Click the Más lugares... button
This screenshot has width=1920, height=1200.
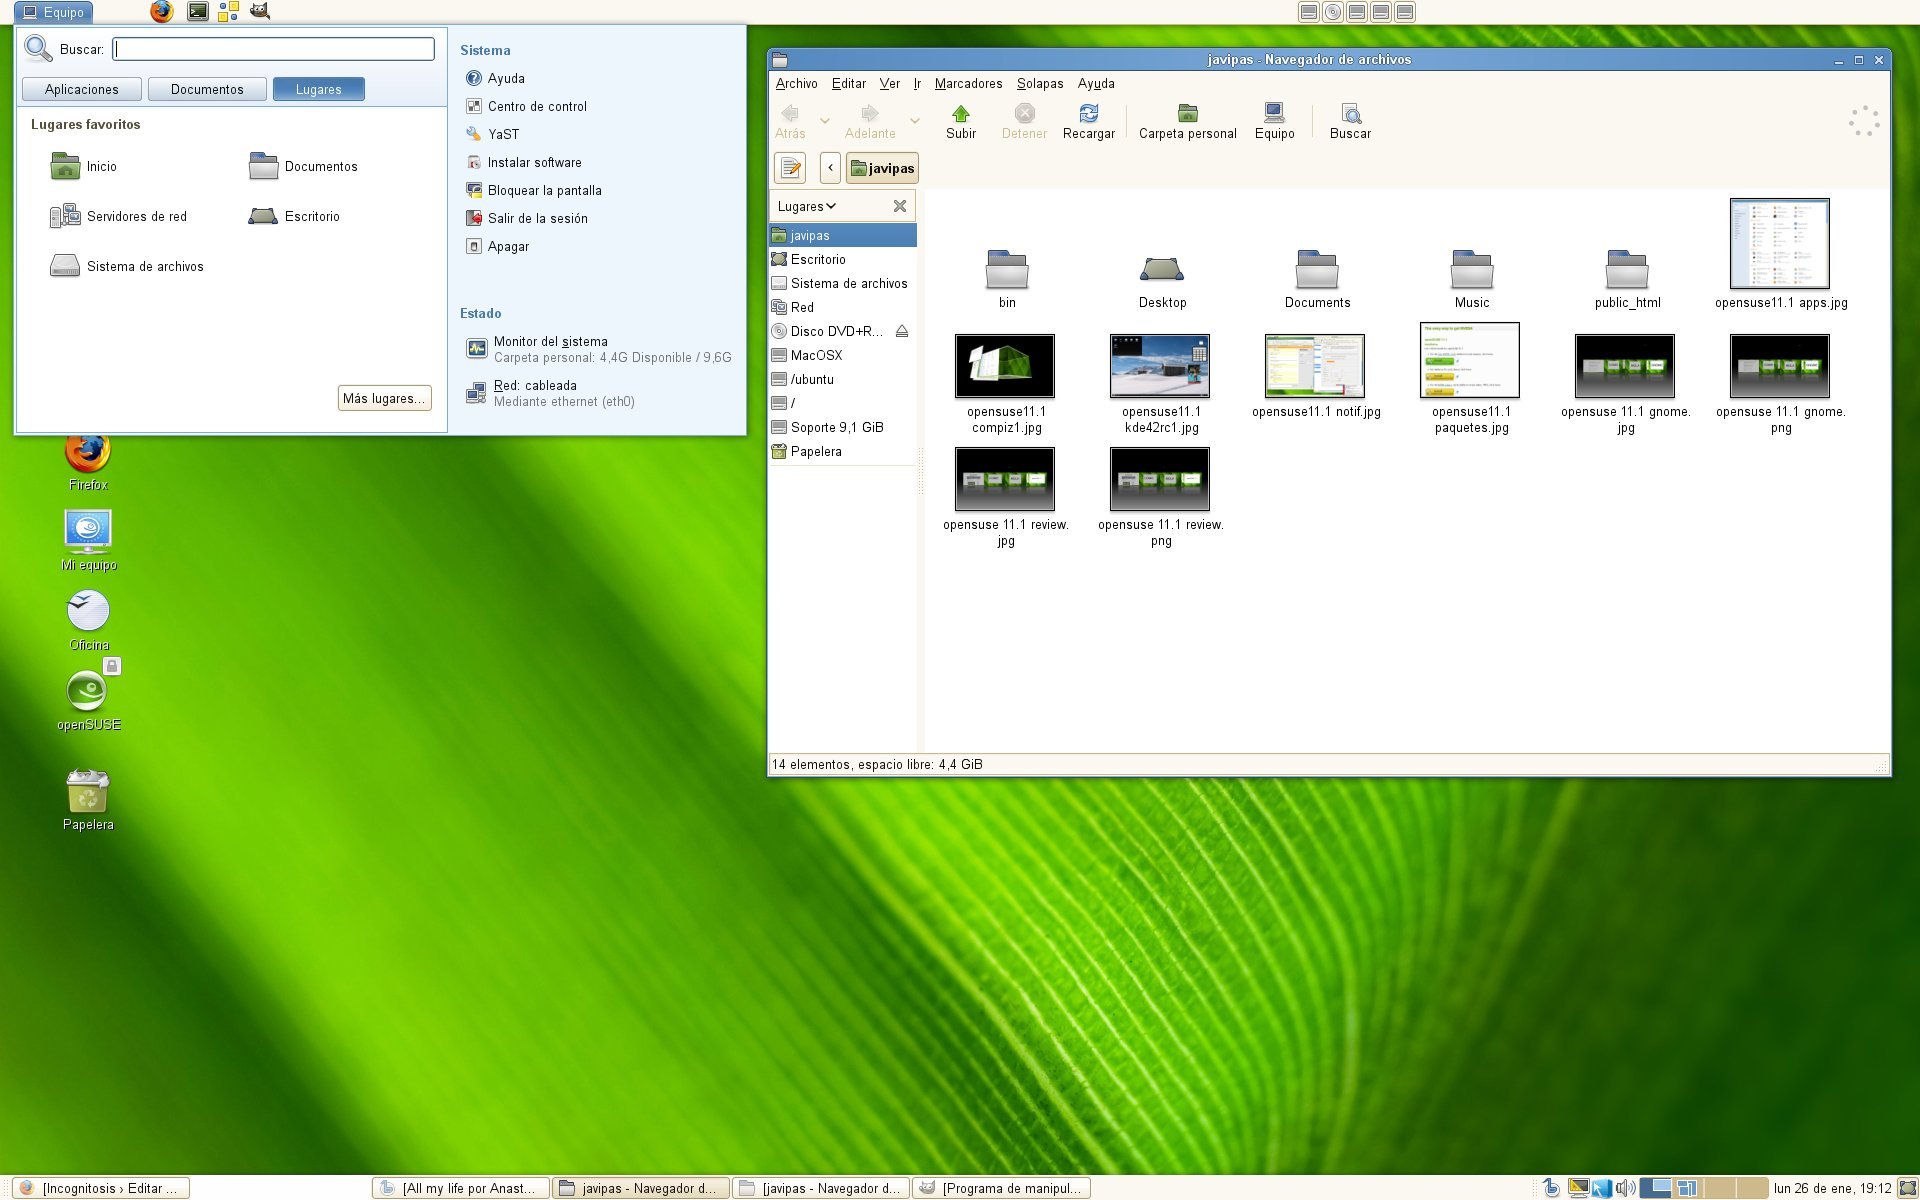tap(385, 398)
